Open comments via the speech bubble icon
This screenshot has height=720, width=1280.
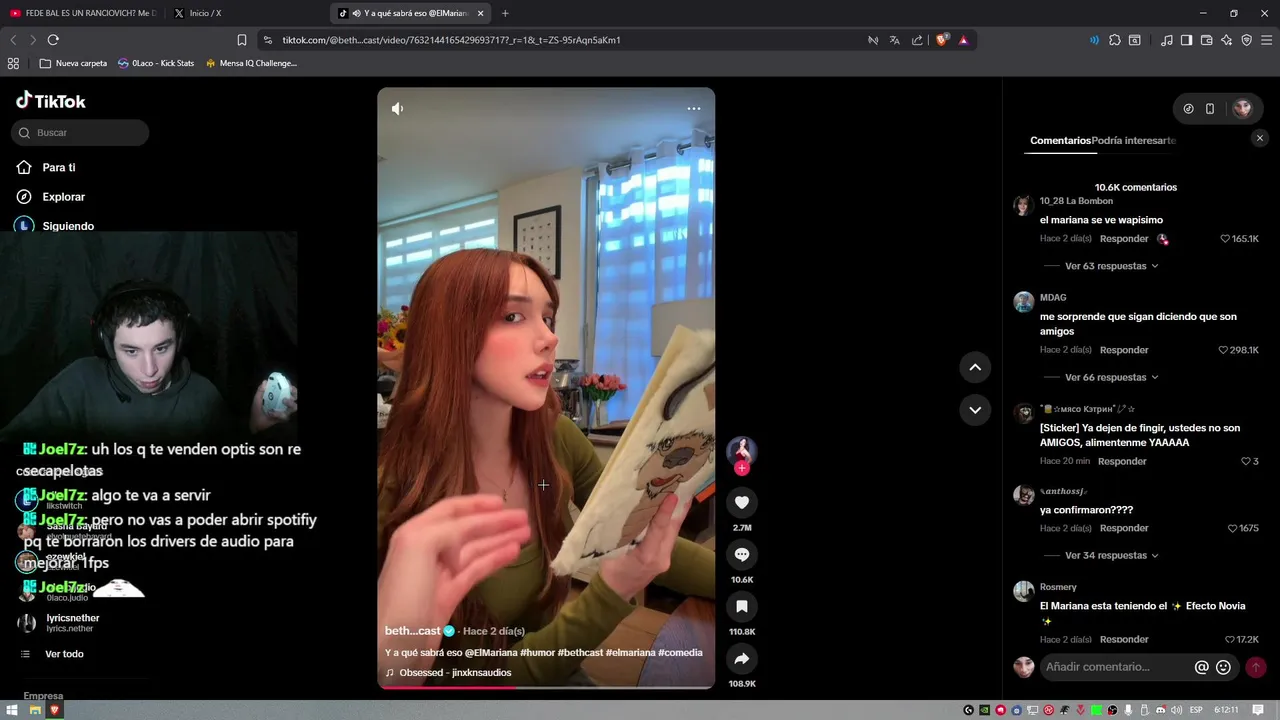tap(741, 554)
